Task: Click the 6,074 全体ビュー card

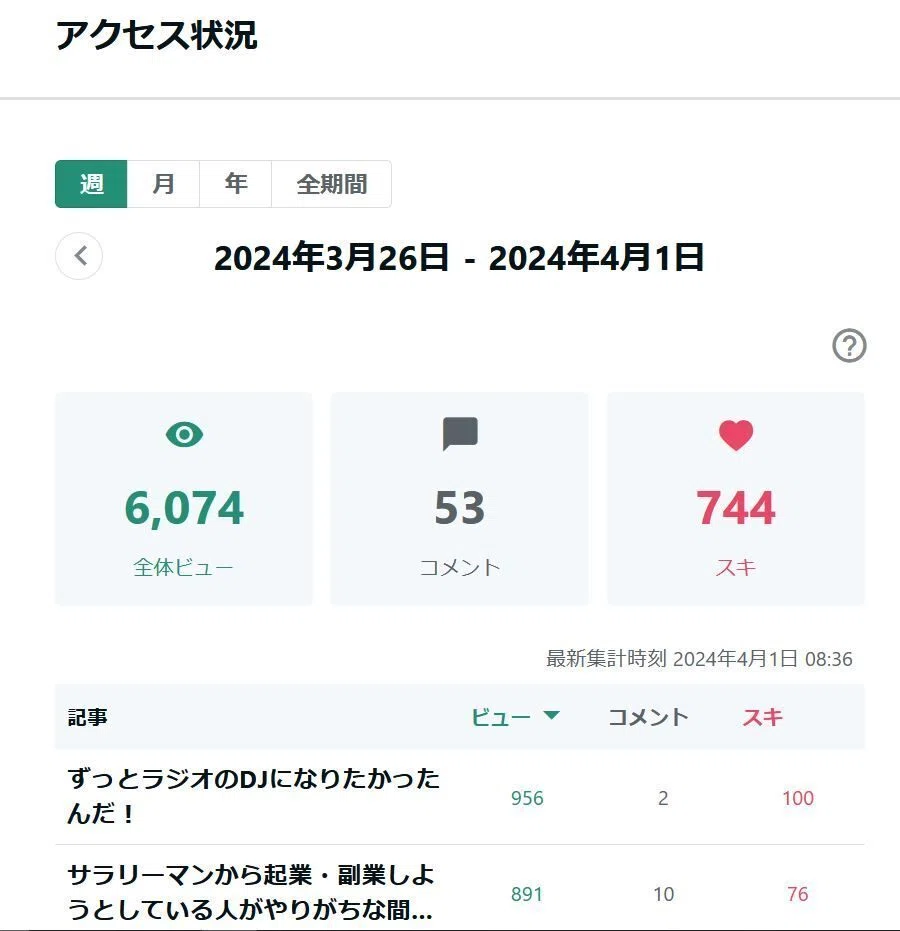Action: point(183,499)
